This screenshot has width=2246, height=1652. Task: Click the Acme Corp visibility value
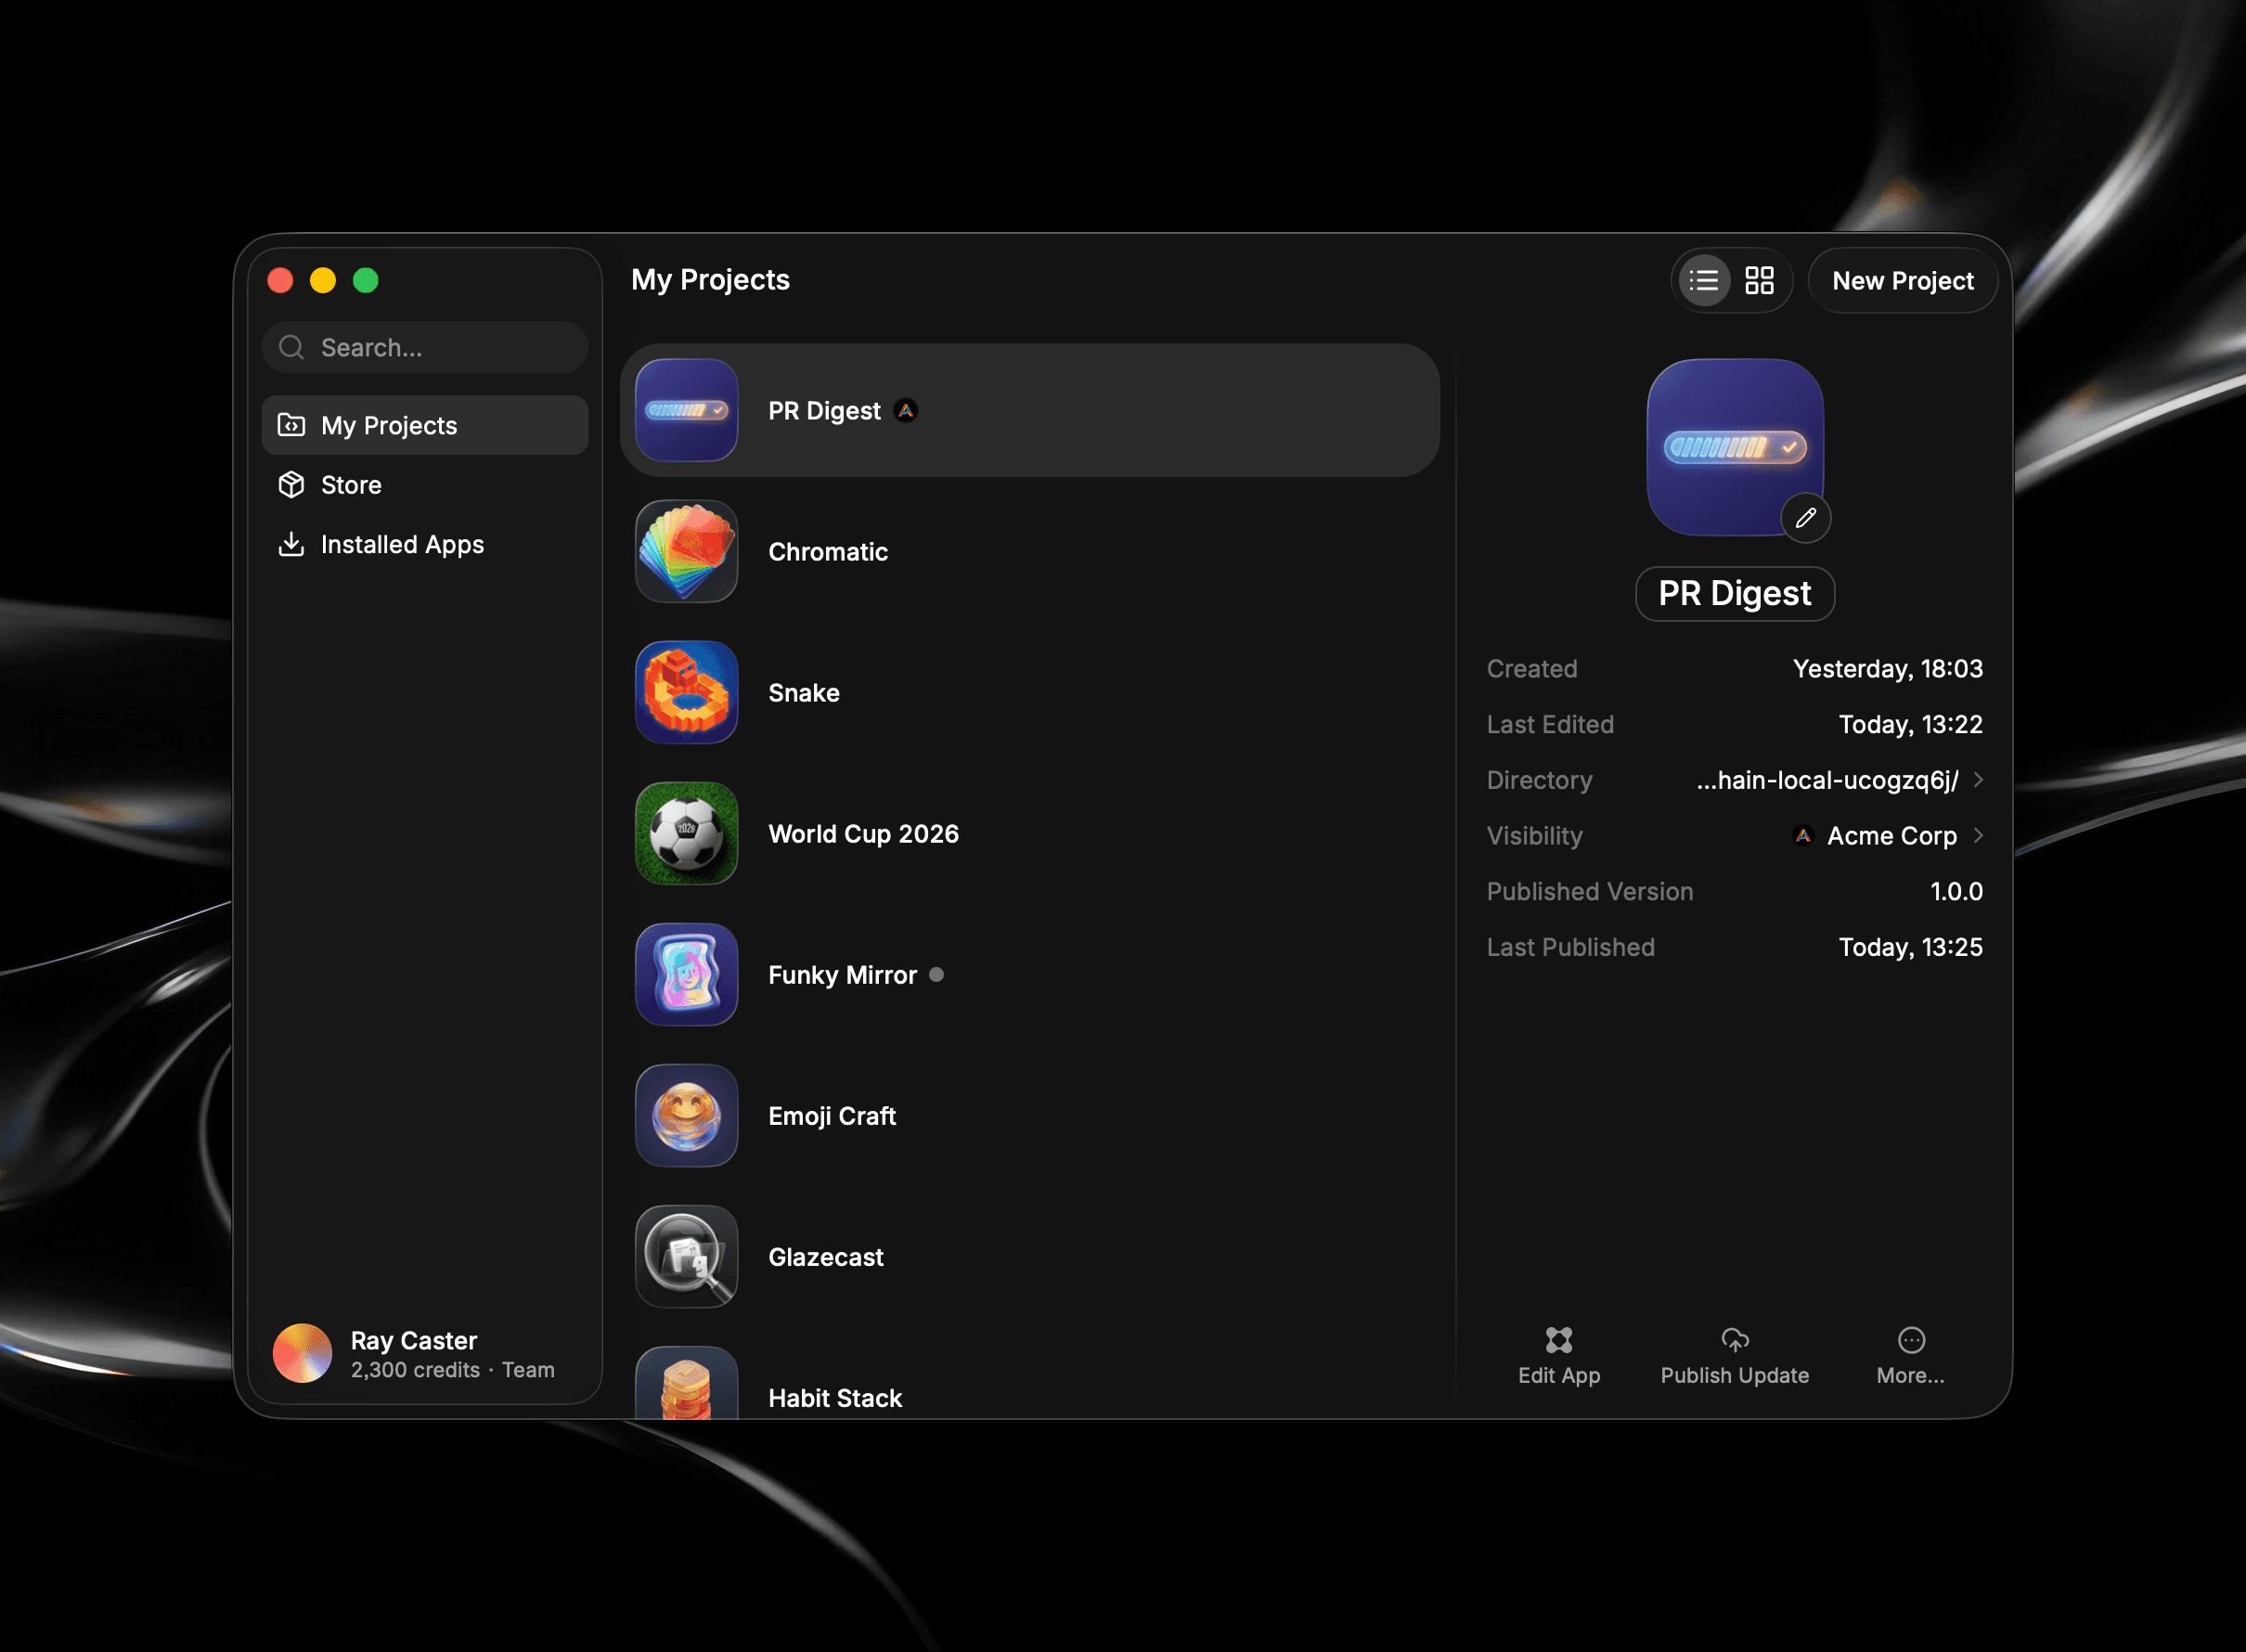pyautogui.click(x=1891, y=835)
